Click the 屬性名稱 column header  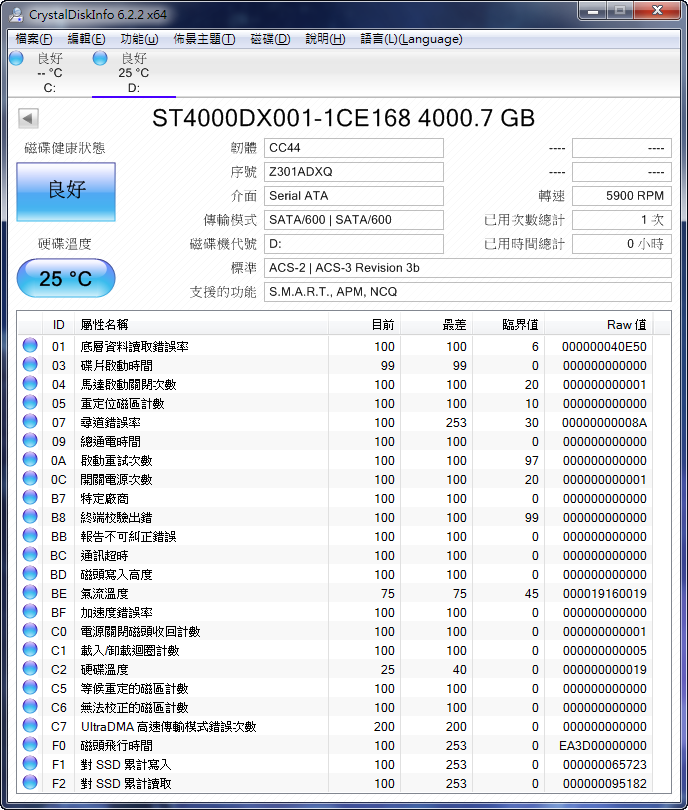(x=201, y=325)
